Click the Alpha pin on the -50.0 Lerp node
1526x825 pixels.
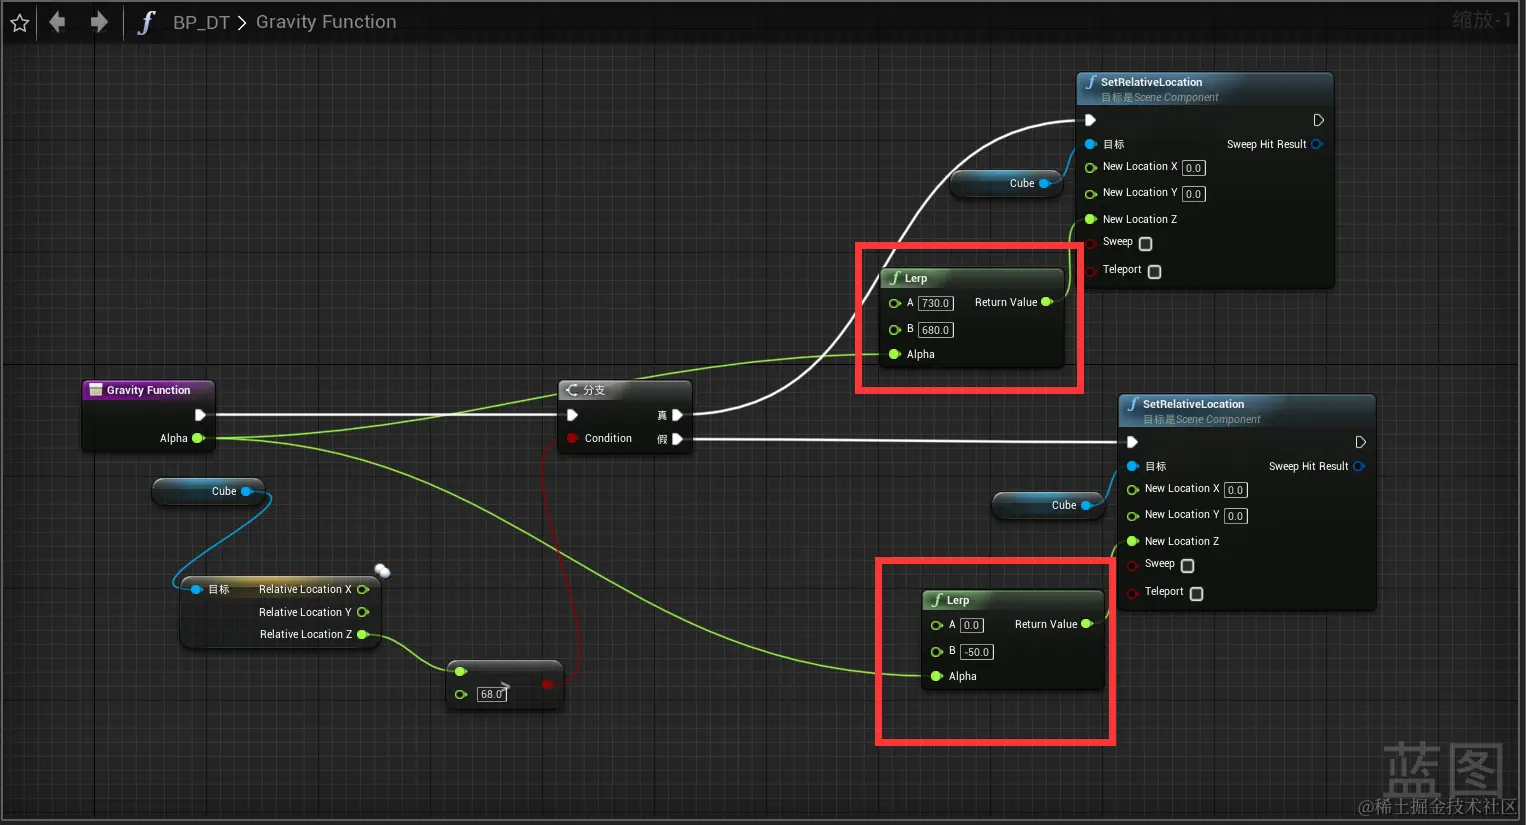tap(937, 676)
